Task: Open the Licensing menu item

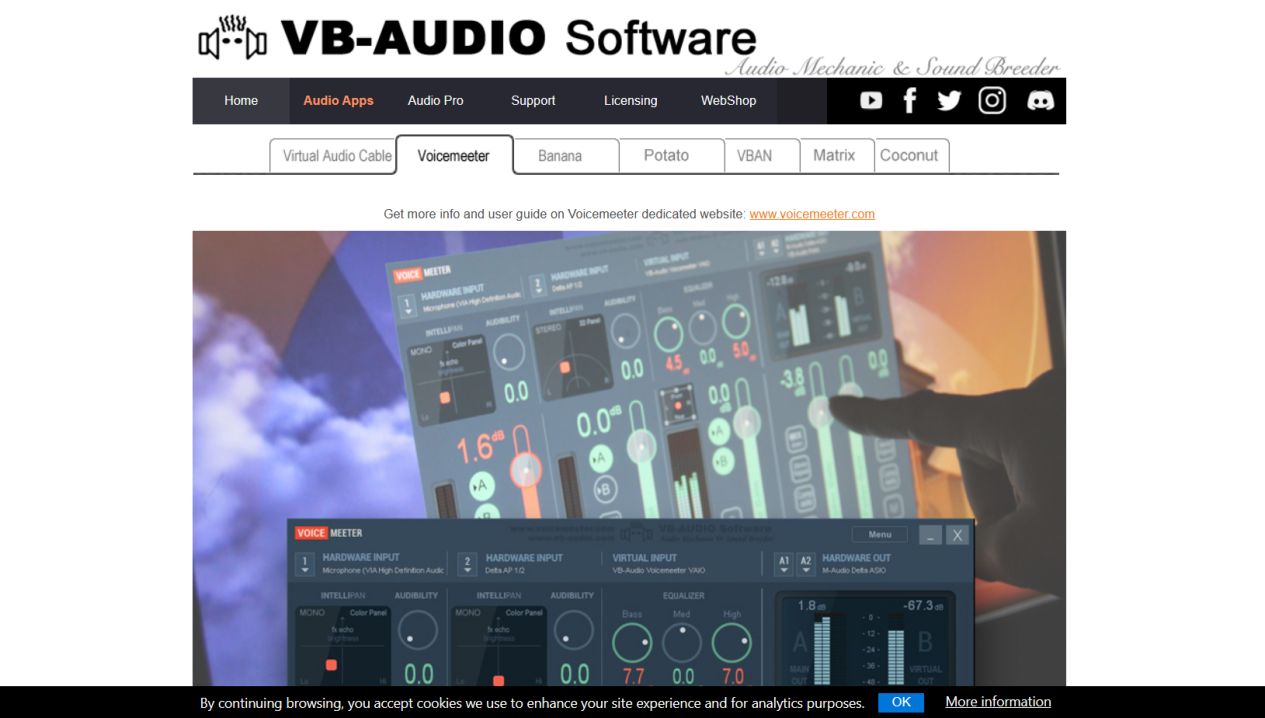Action: point(630,100)
